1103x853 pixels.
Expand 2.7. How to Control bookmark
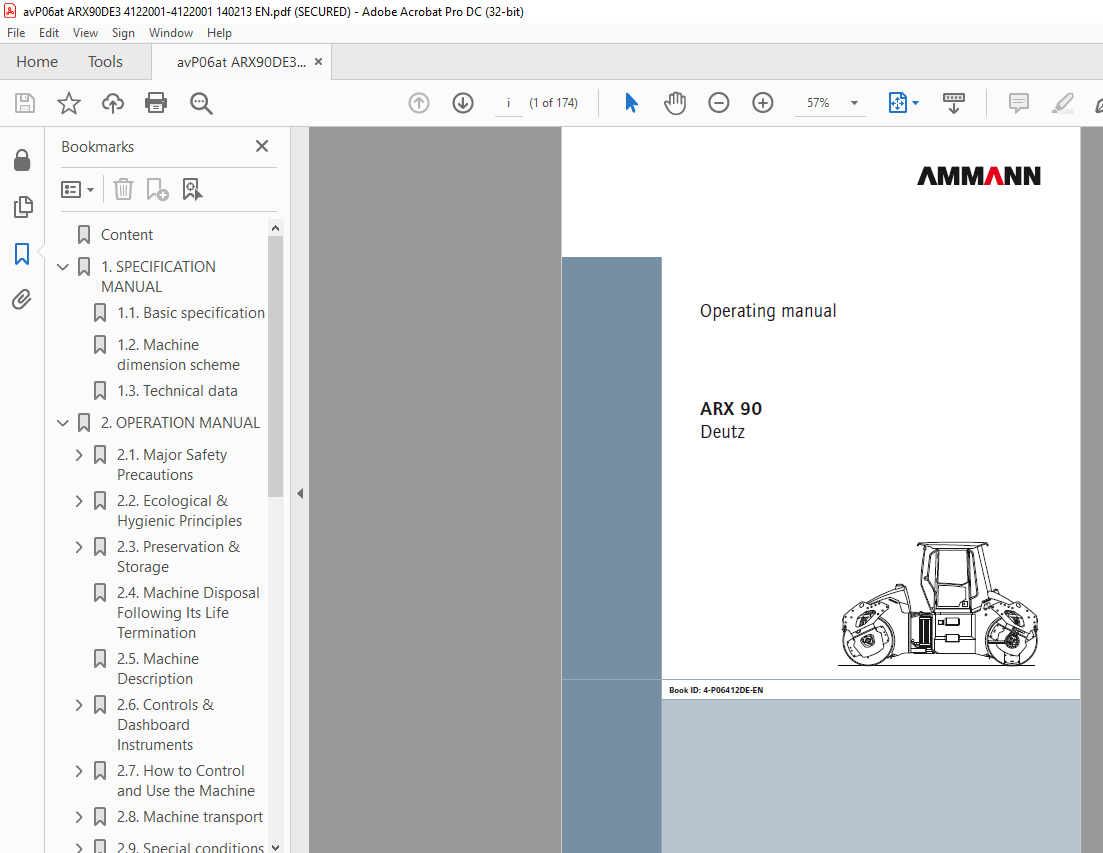pyautogui.click(x=79, y=771)
